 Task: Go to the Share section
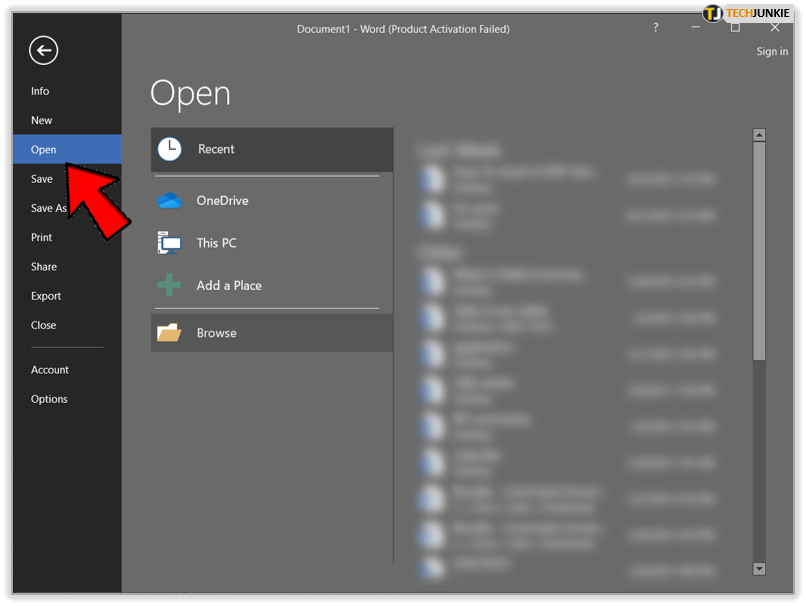[x=44, y=267]
